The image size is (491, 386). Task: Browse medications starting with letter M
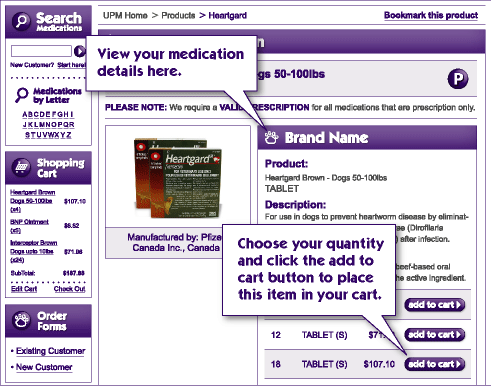click(42, 125)
